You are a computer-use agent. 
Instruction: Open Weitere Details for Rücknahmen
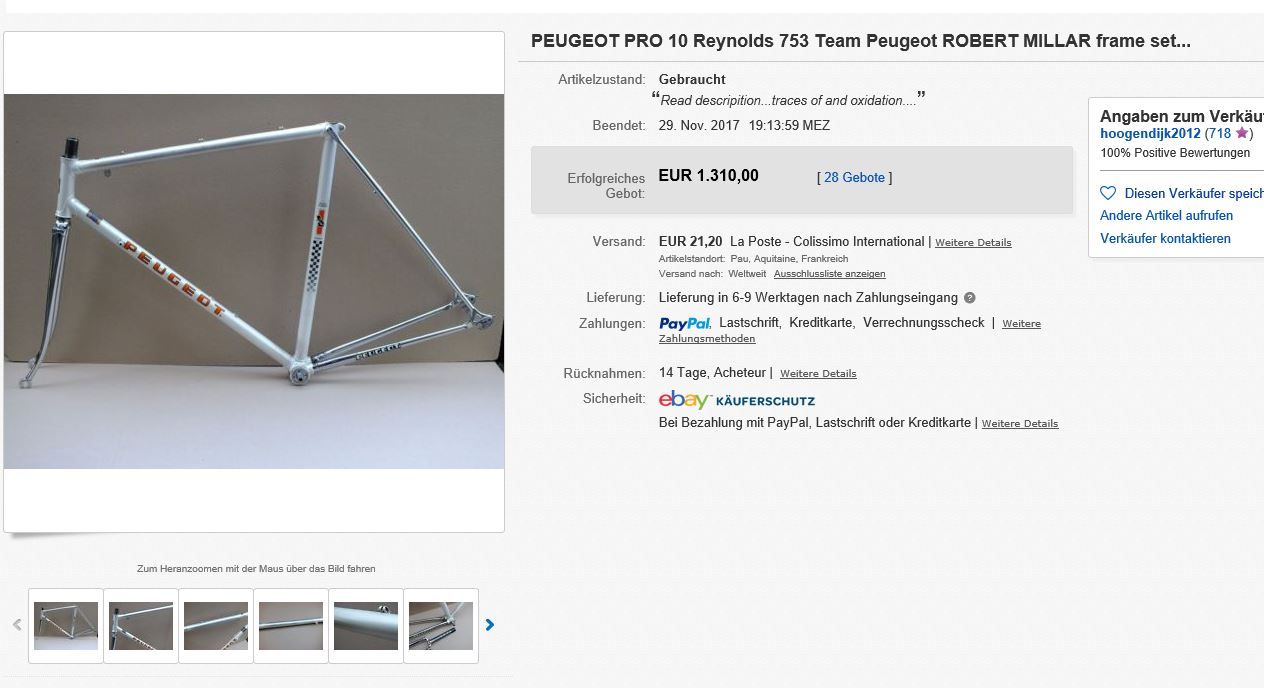pyautogui.click(x=818, y=374)
